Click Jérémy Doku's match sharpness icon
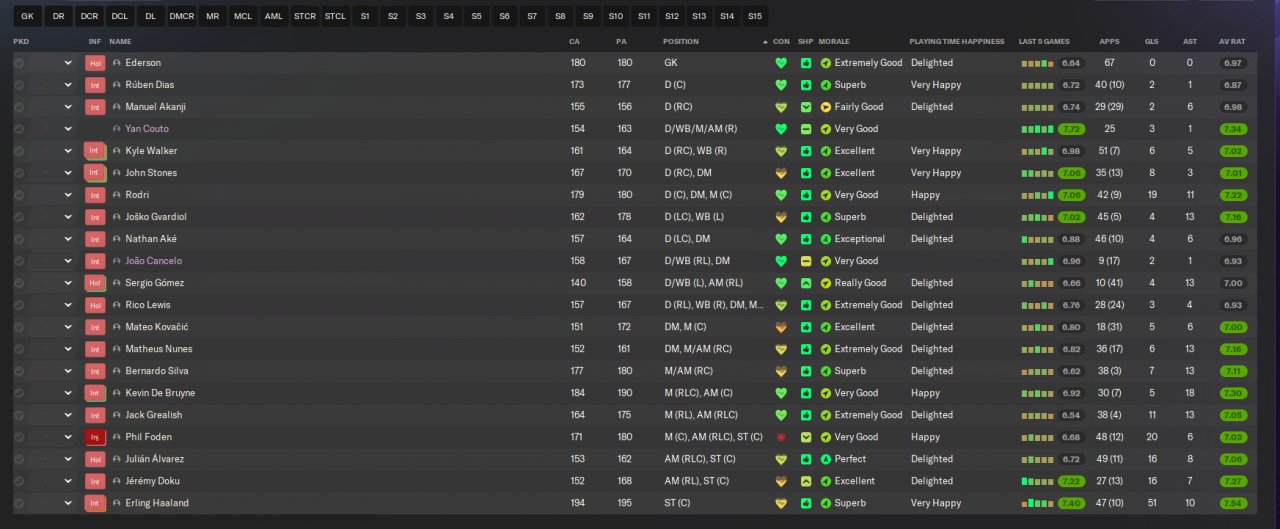 [x=806, y=481]
